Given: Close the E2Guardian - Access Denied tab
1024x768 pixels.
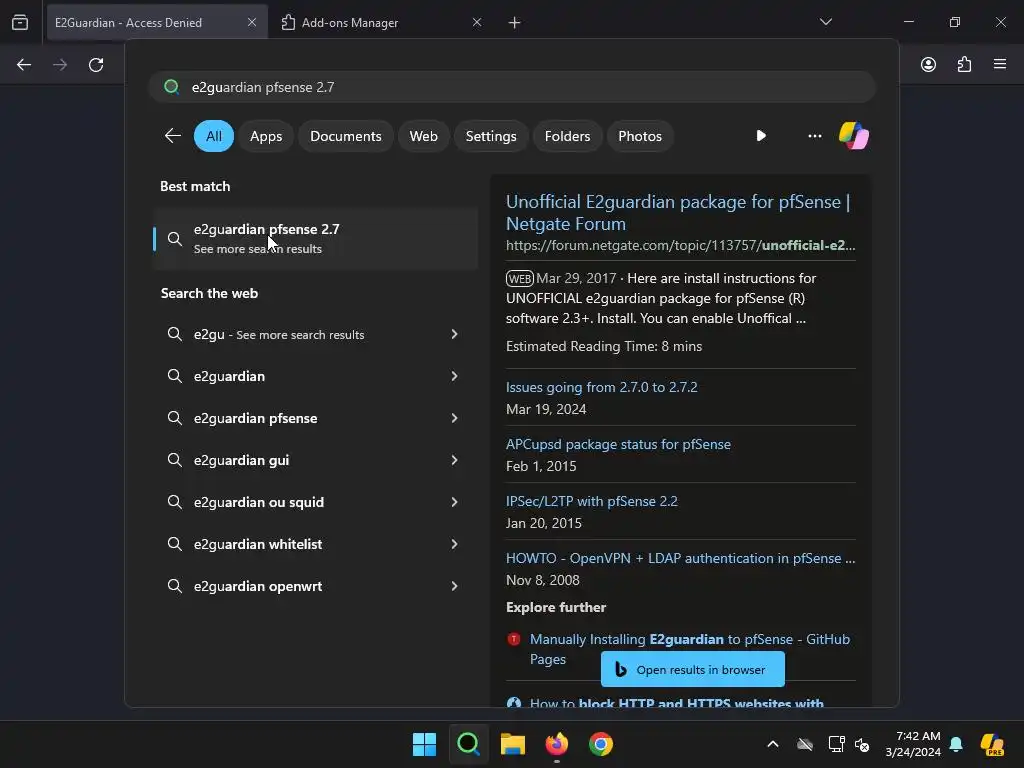Looking at the screenshot, I should 252,22.
